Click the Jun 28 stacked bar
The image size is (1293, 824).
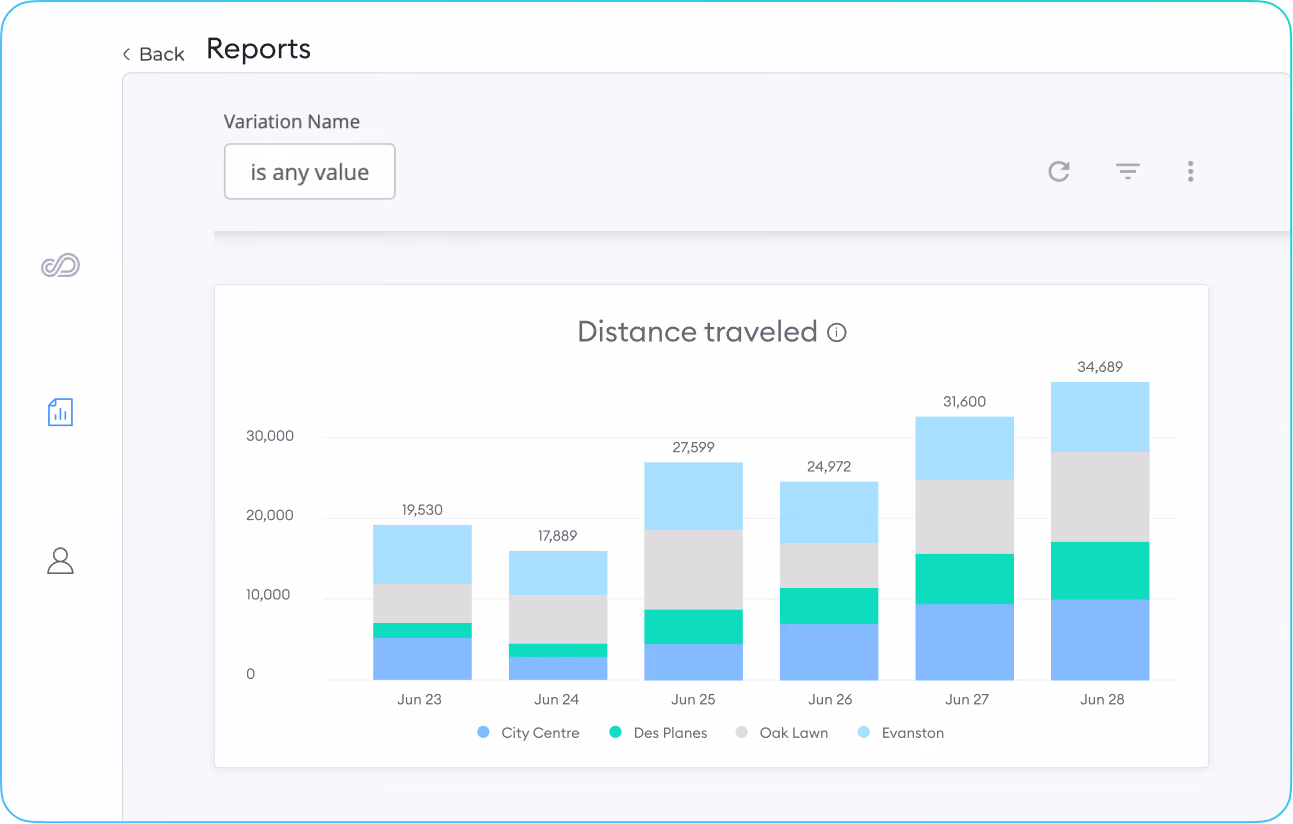click(1100, 531)
